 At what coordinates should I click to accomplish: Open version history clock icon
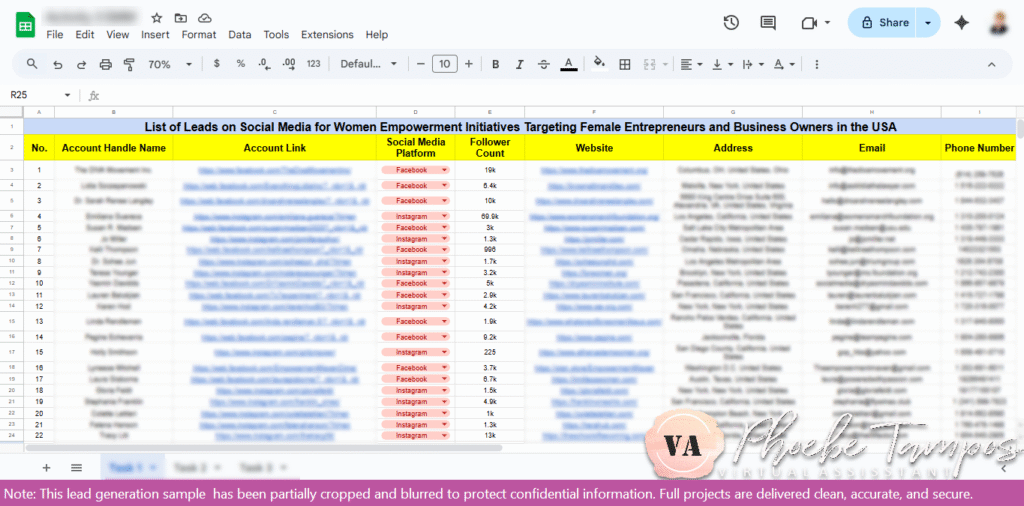click(x=731, y=23)
